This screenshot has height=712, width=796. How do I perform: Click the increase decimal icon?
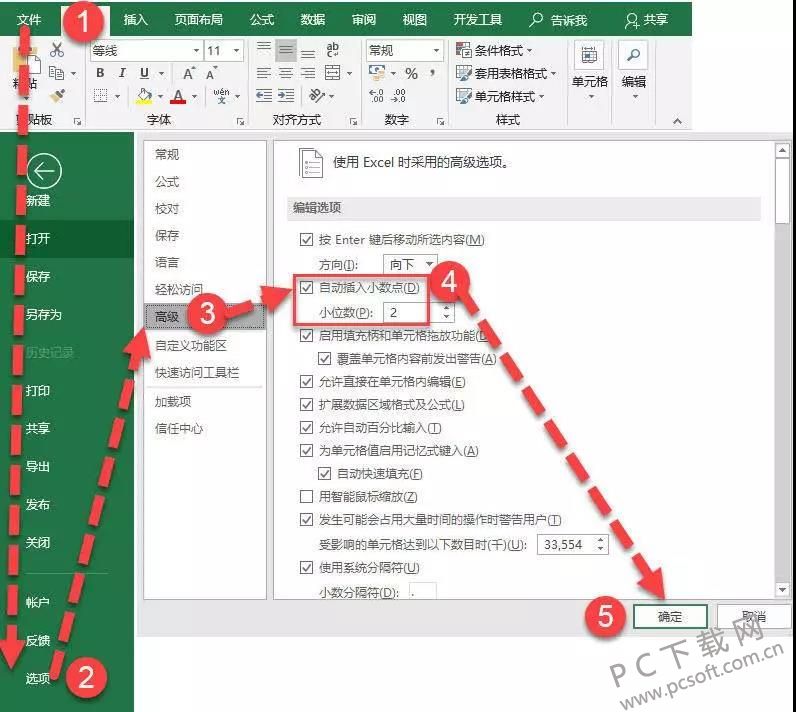(376, 95)
